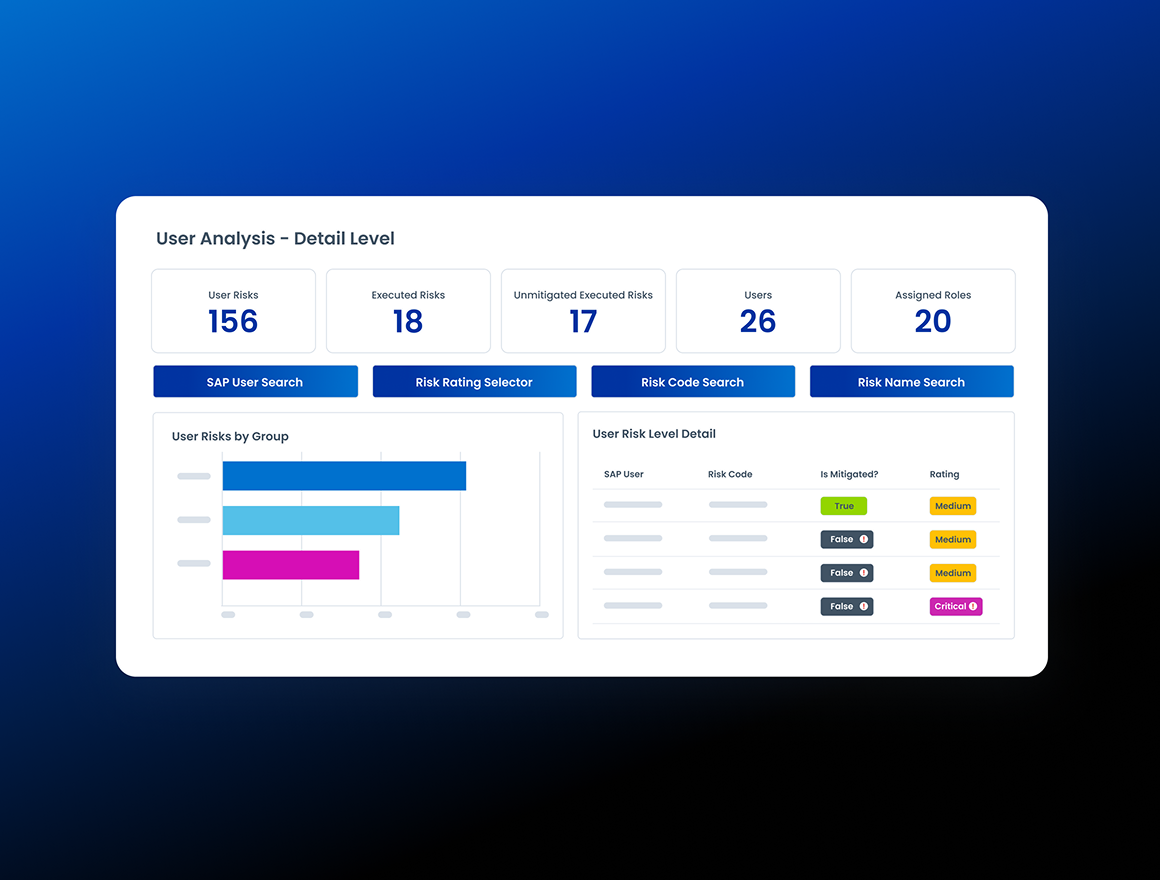Click the Medium badge in the True row

953,506
